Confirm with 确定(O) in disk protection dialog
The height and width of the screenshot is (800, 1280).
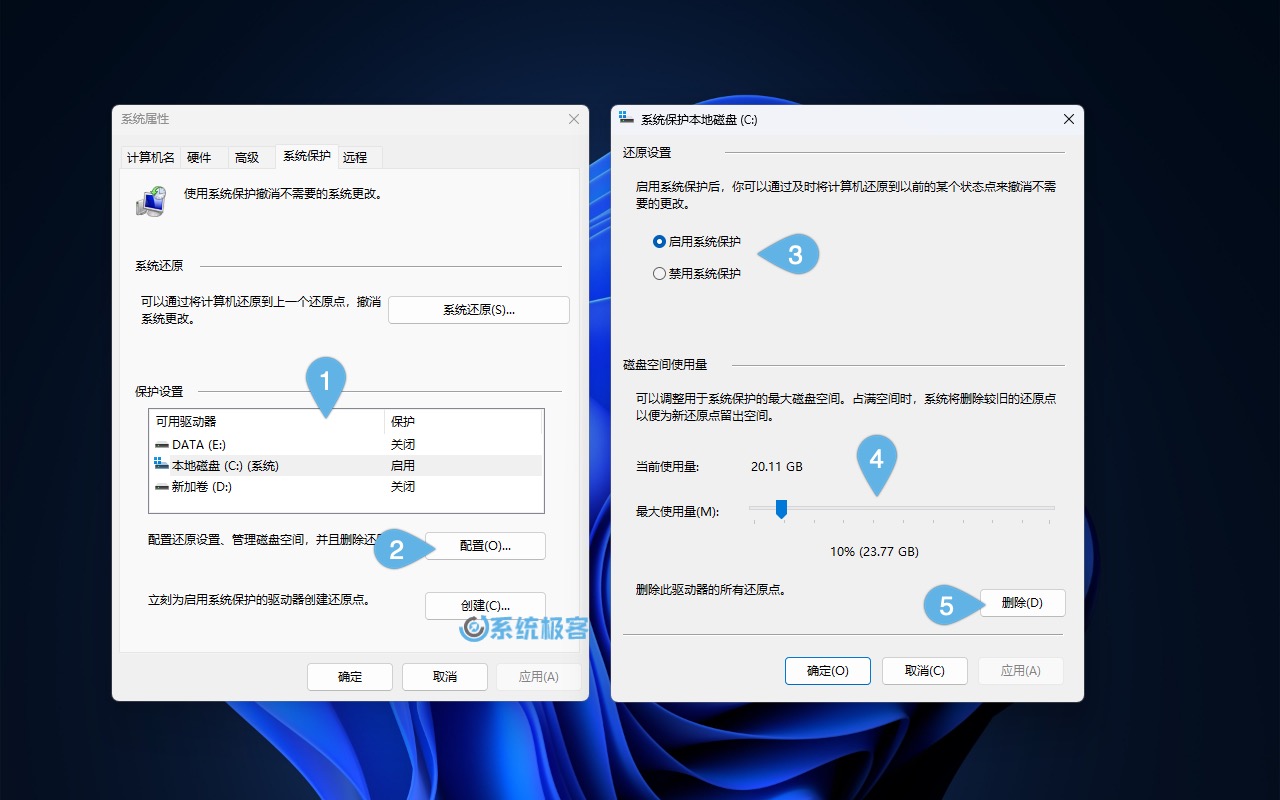tap(827, 671)
